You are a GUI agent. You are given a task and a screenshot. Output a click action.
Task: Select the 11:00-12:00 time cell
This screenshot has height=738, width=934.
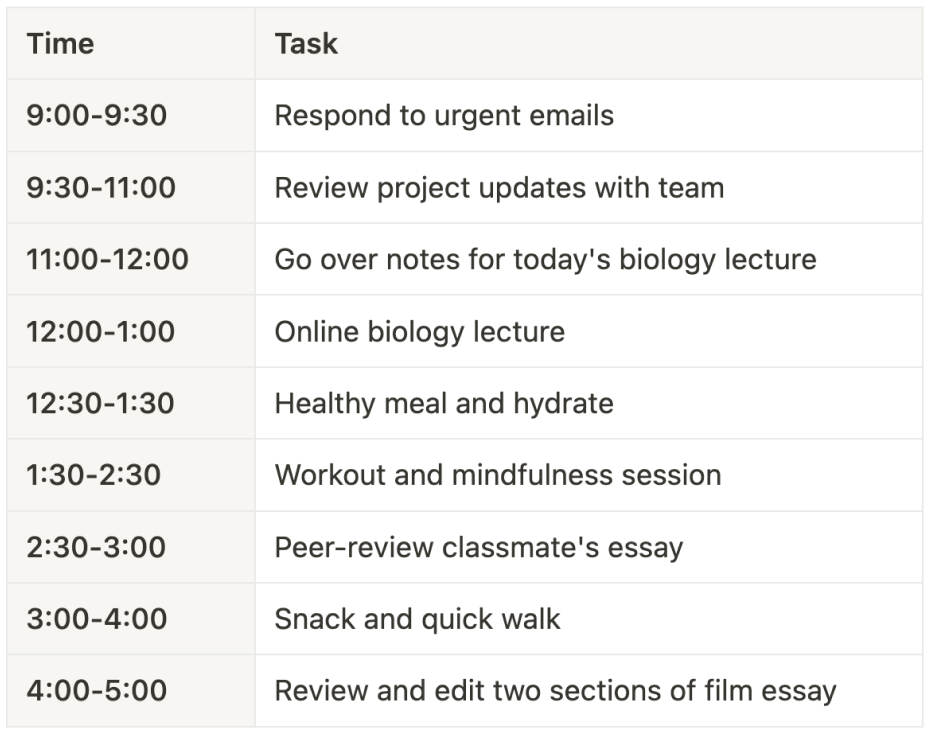pos(107,259)
